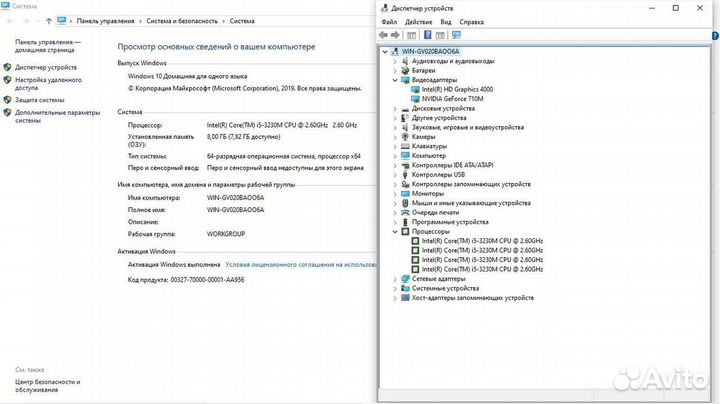Viewport: 720px width, 404px height.
Task: Click the shield icon next to Настройка удаленного доступа
Action: (7, 80)
